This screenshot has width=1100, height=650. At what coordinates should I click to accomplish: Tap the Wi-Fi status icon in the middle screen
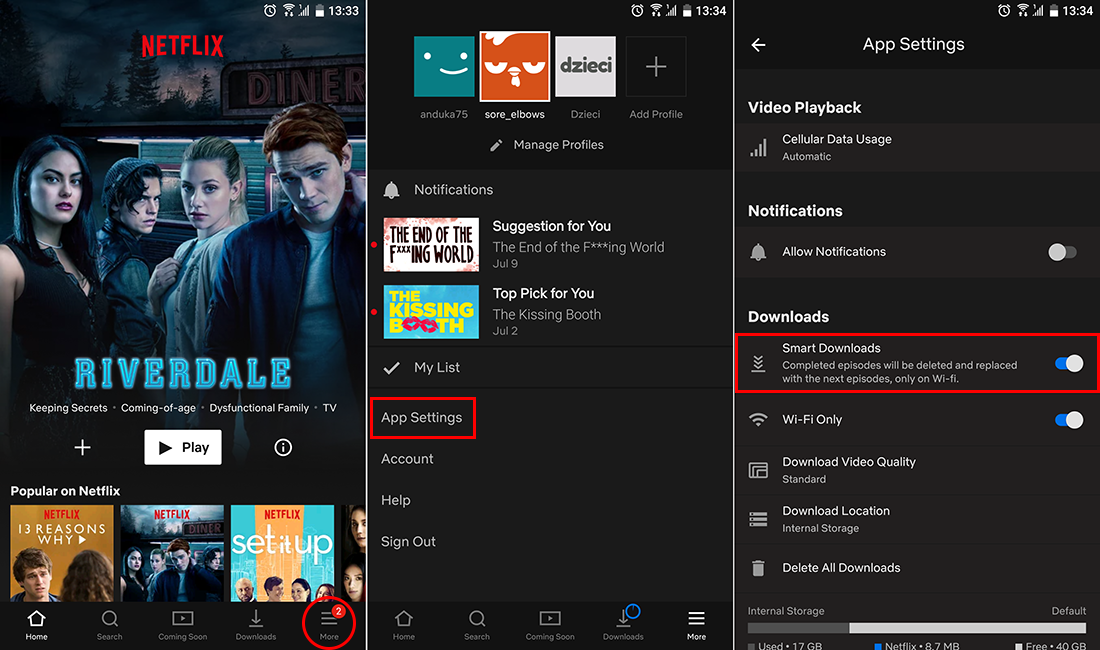pos(656,11)
